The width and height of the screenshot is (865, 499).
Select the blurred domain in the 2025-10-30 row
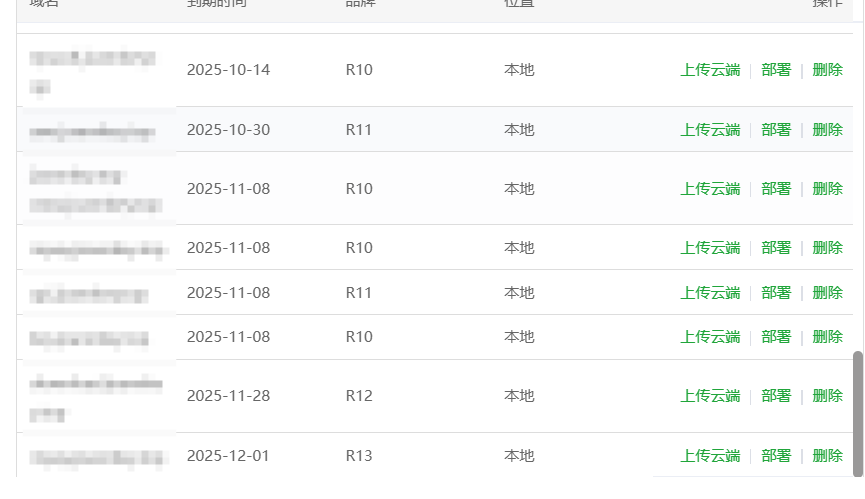92,132
